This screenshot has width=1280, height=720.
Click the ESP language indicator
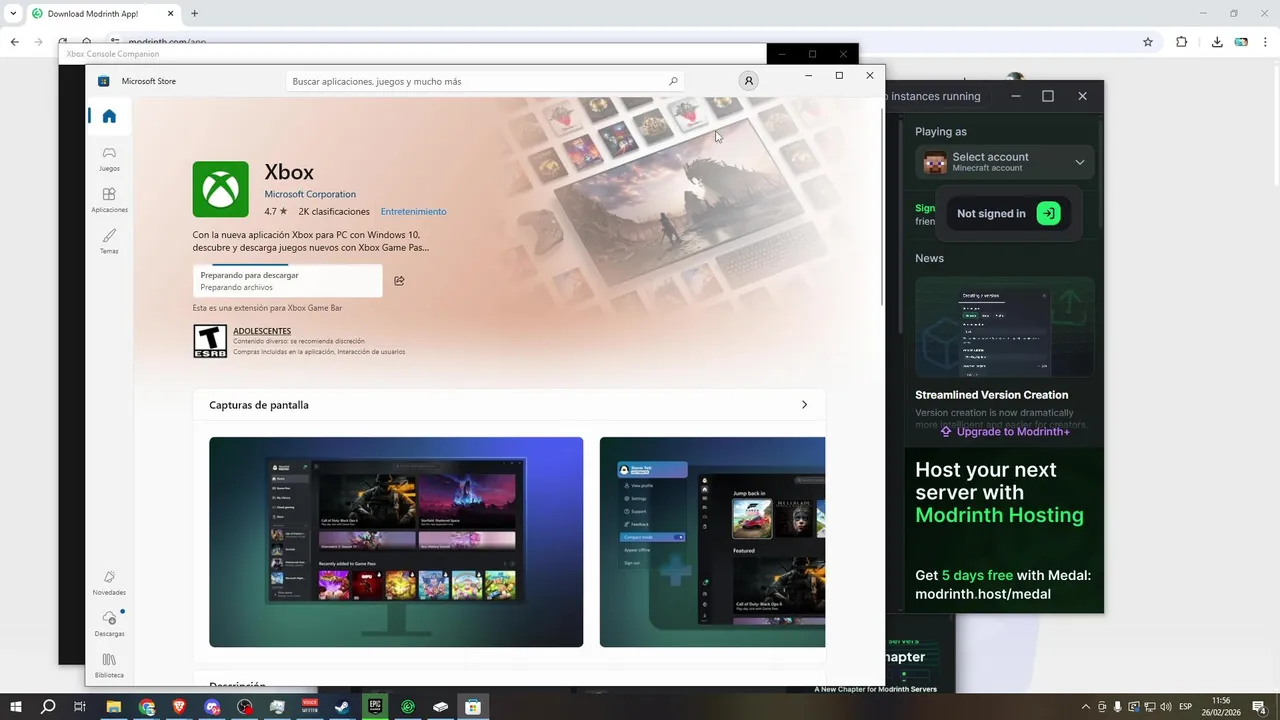coord(1186,707)
